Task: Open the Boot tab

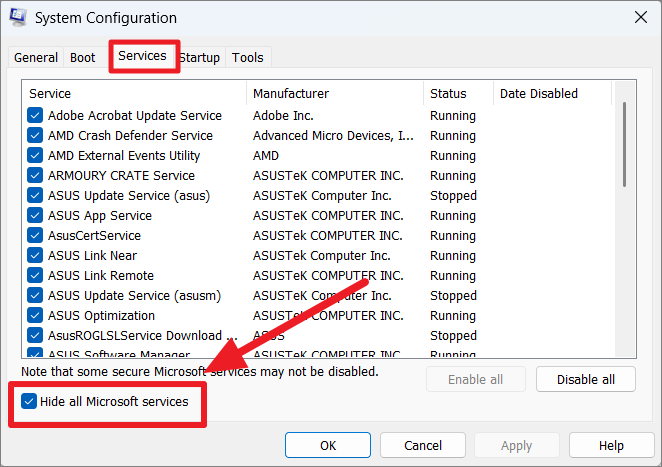Action: click(83, 57)
